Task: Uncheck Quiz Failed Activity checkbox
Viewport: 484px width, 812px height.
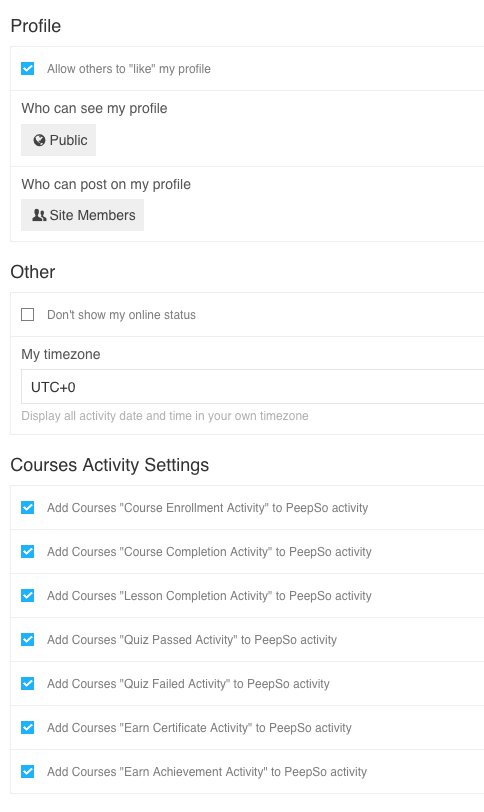Action: (27, 684)
